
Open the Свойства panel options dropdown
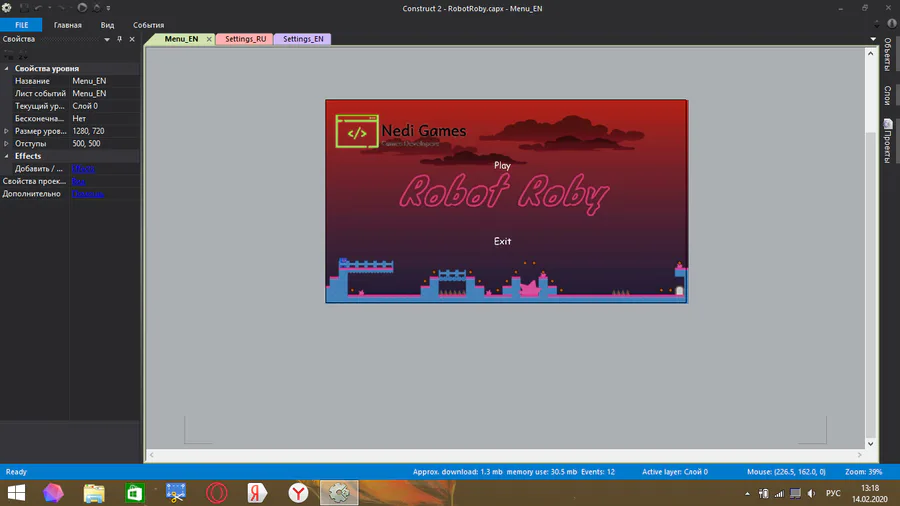(x=107, y=39)
